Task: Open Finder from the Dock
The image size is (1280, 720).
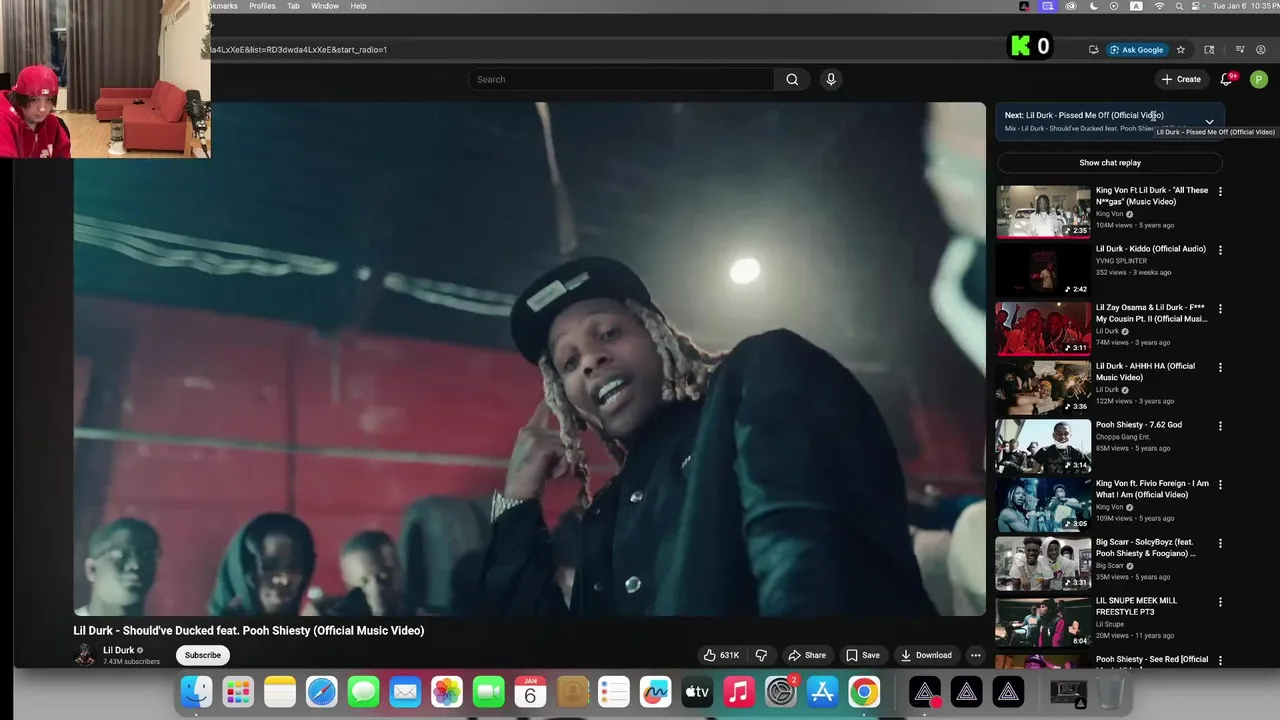Action: [x=196, y=692]
